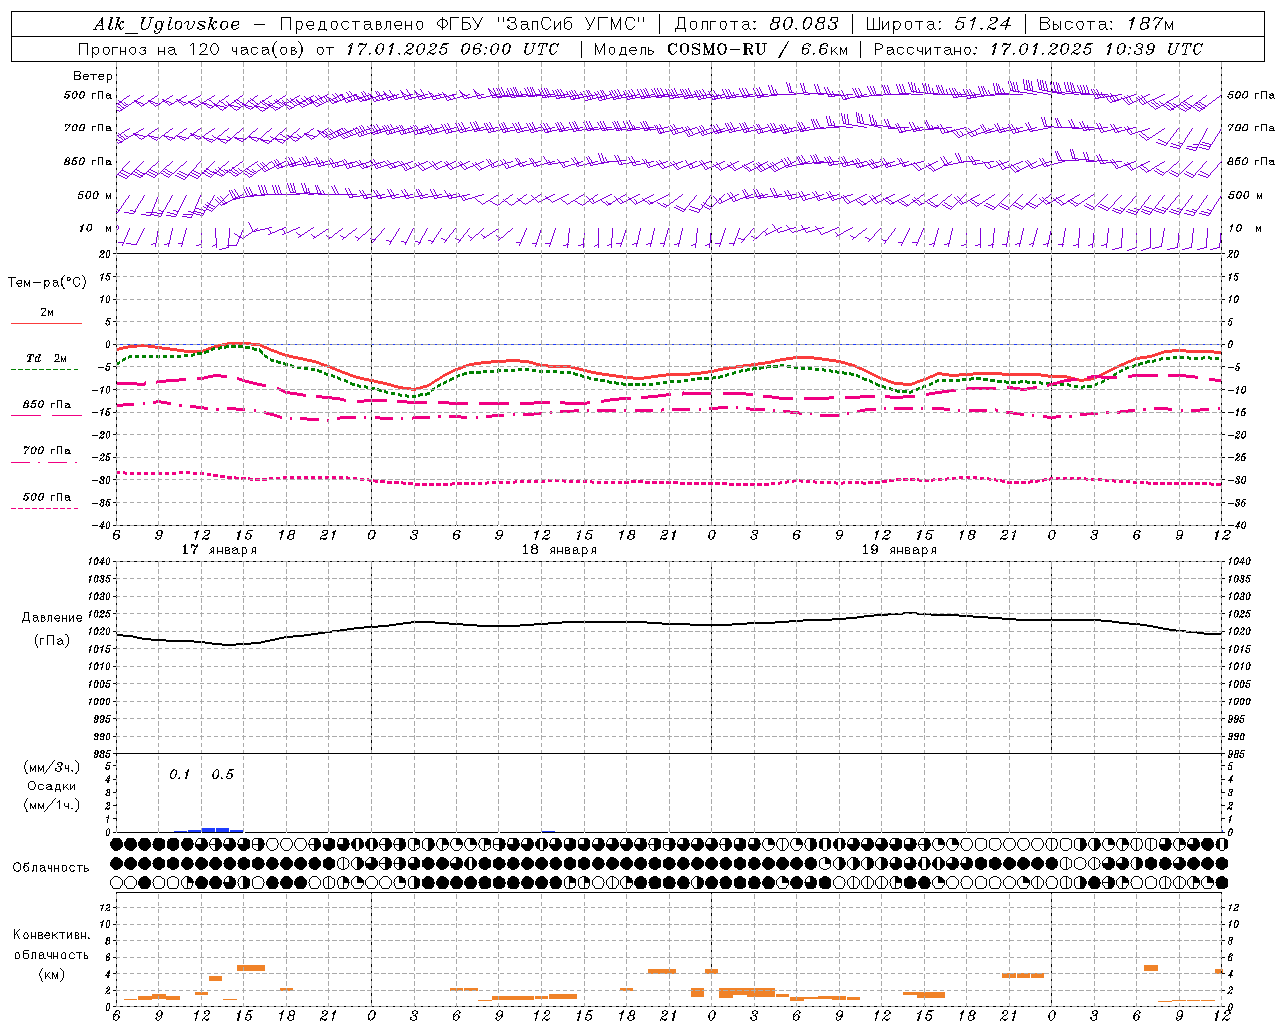Select the longitude value Долгота: 80.083
The width and height of the screenshot is (1280, 1024).
pyautogui.click(x=757, y=25)
